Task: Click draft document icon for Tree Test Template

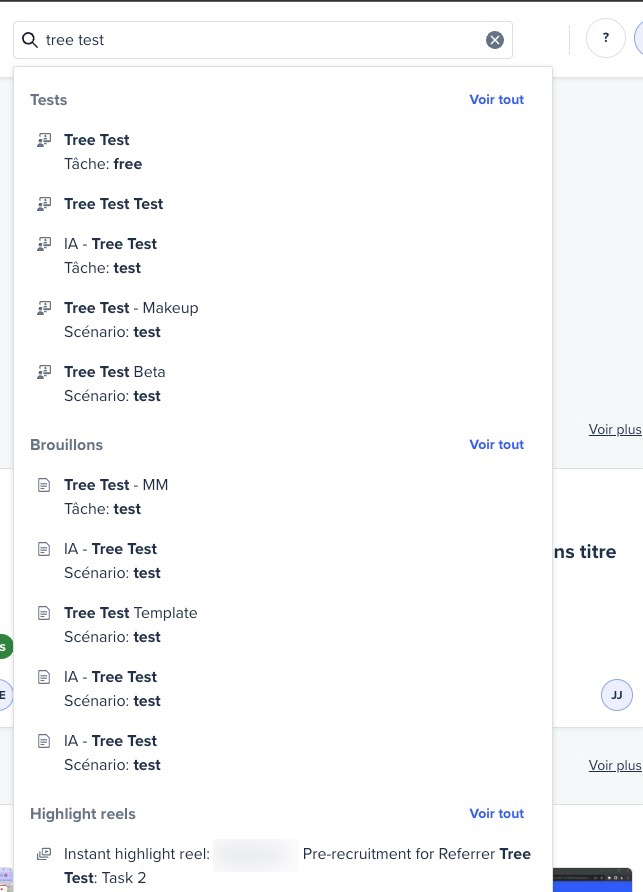Action: point(44,613)
